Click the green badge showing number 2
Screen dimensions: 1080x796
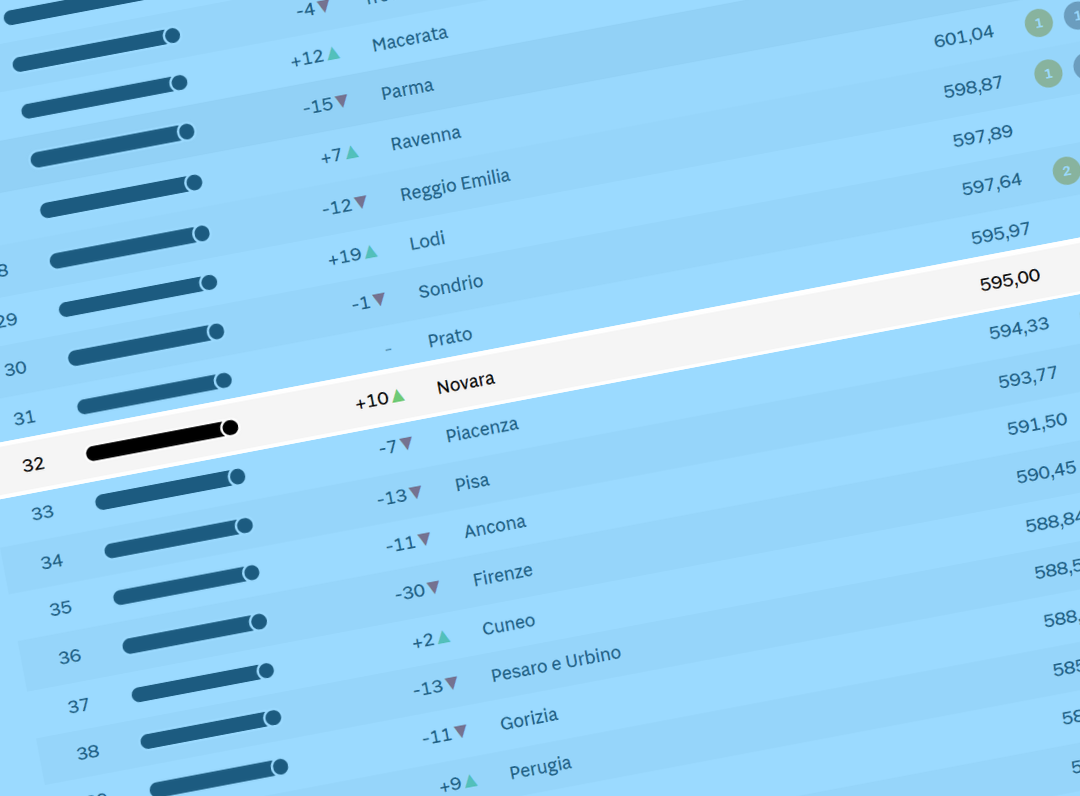(x=1066, y=171)
